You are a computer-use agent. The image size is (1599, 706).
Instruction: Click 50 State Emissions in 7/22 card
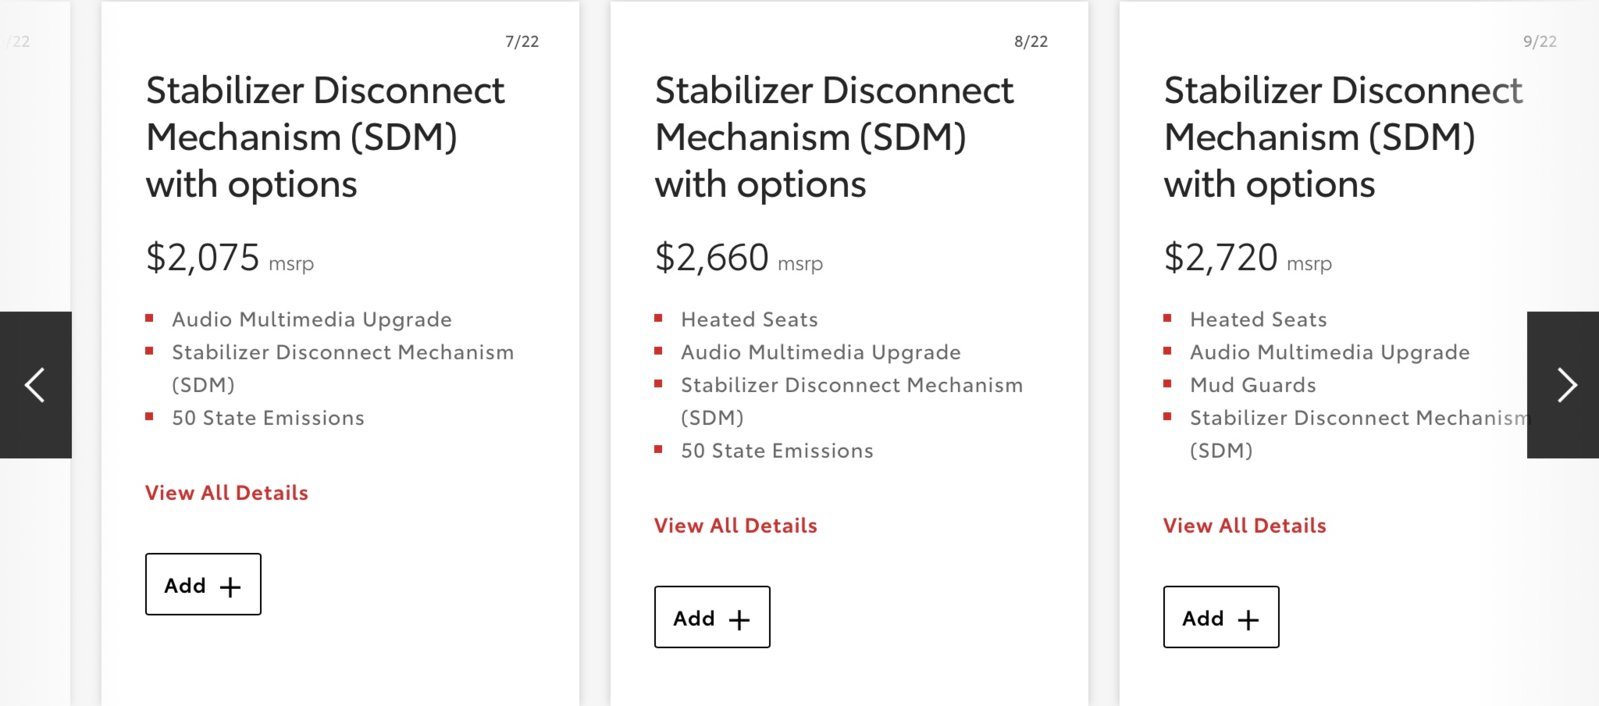pyautogui.click(x=268, y=418)
